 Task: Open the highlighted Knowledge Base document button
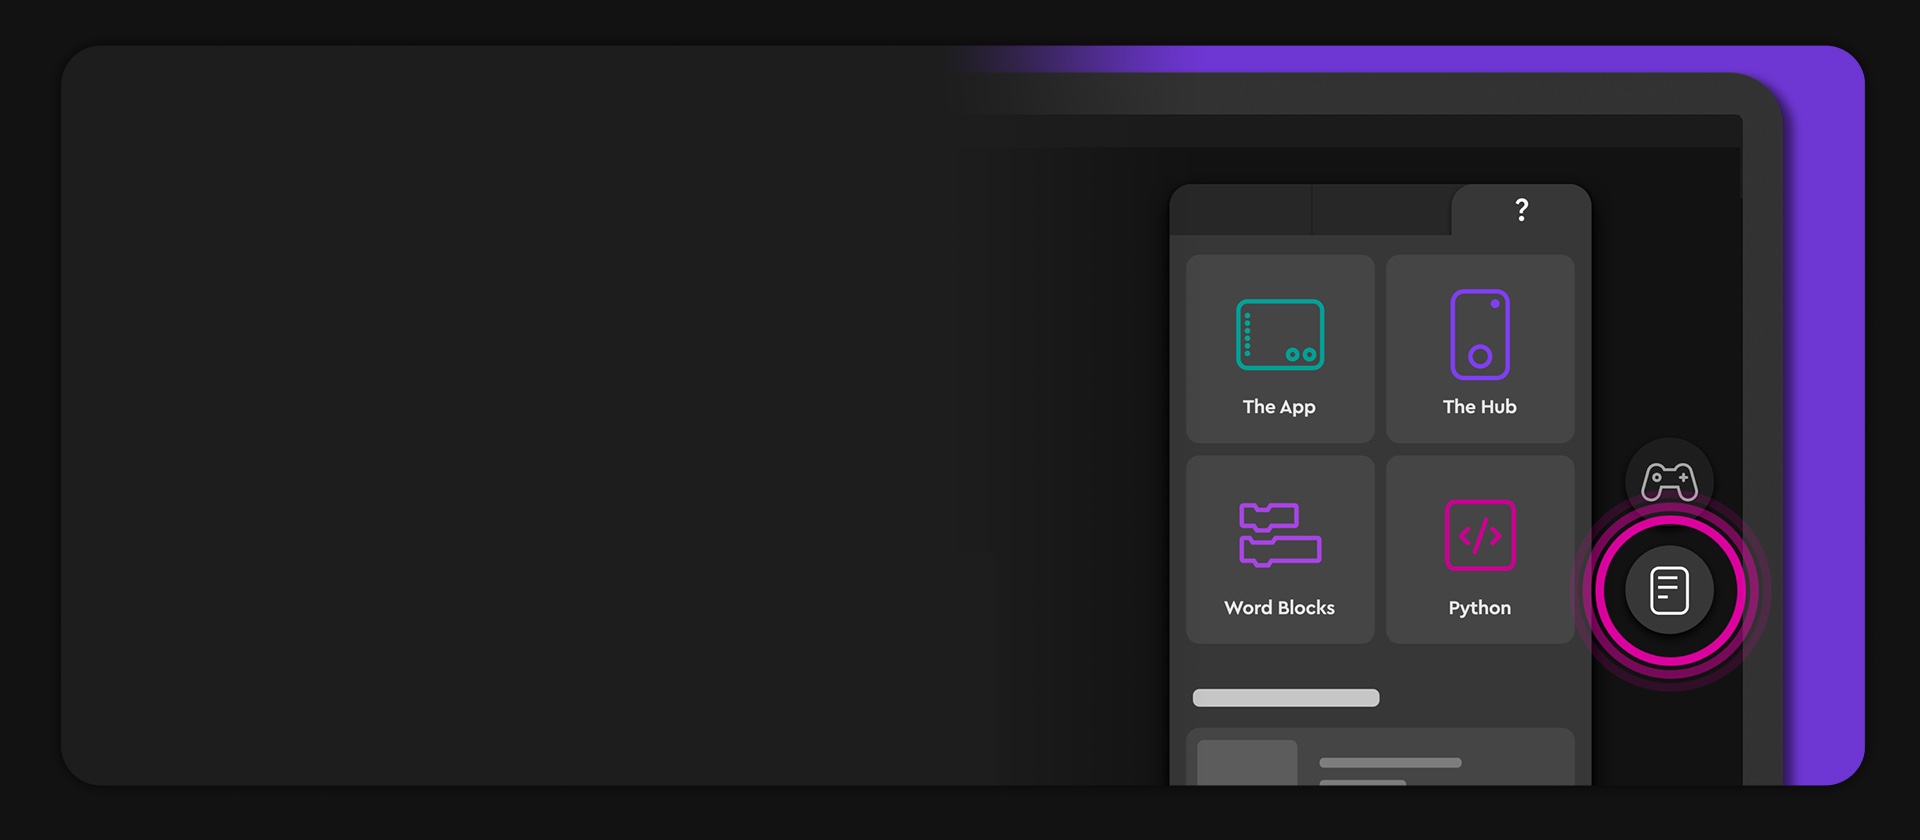point(1669,590)
